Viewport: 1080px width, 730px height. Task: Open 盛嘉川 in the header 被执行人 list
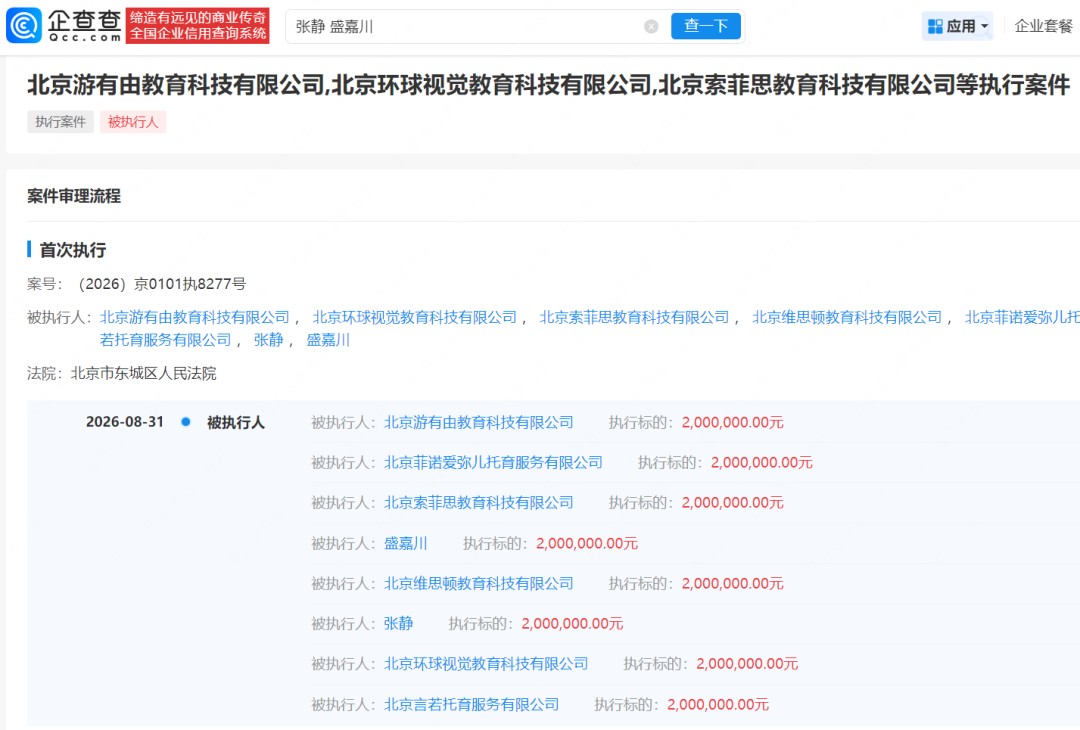click(x=328, y=340)
